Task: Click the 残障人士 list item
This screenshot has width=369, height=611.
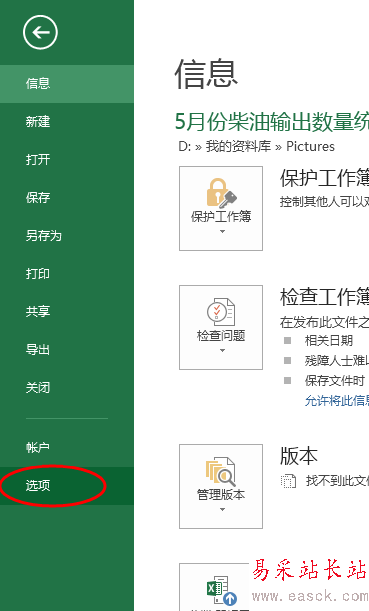Action: (337, 360)
